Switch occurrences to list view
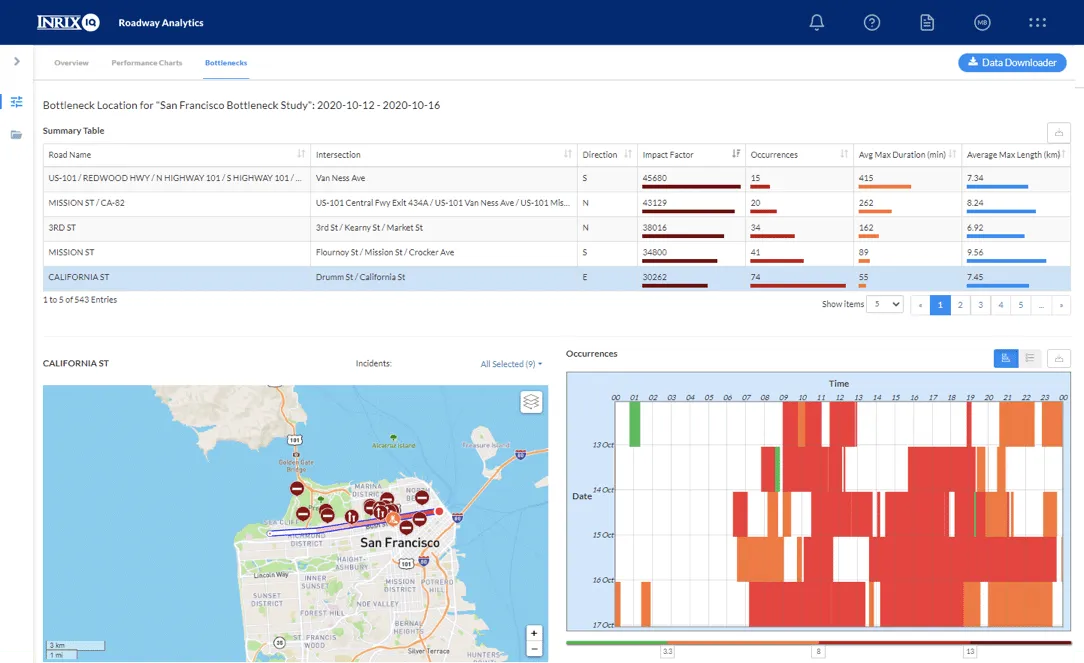Viewport: 1084px width, 663px height. pyautogui.click(x=1030, y=358)
